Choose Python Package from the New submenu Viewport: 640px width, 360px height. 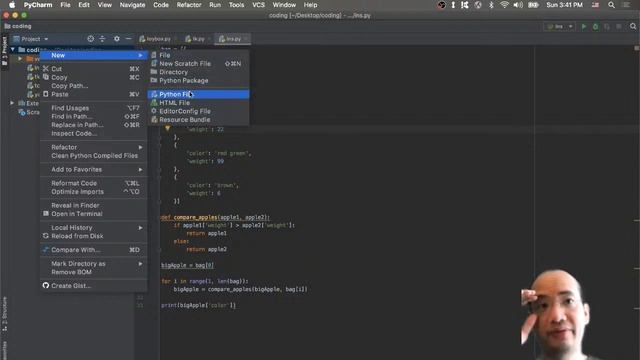click(x=198, y=80)
